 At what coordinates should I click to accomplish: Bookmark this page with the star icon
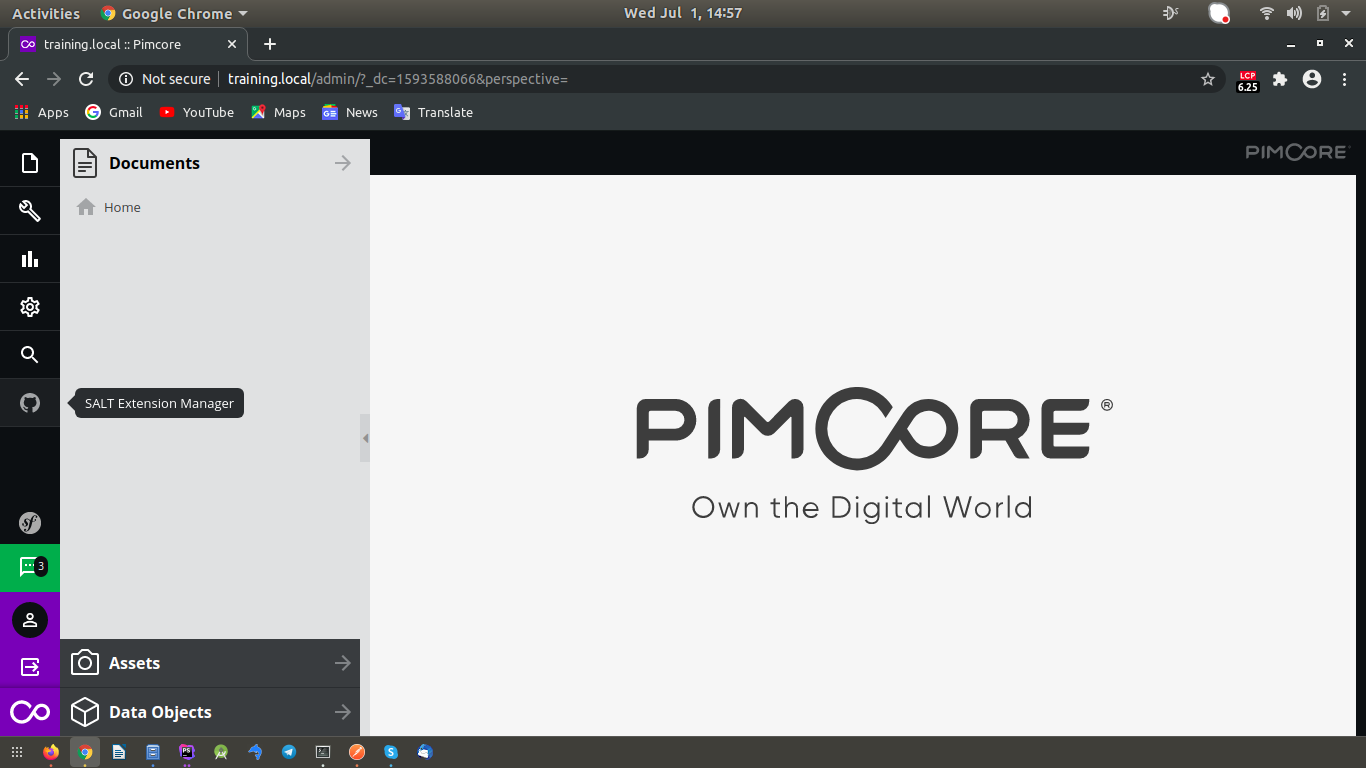point(1207,79)
